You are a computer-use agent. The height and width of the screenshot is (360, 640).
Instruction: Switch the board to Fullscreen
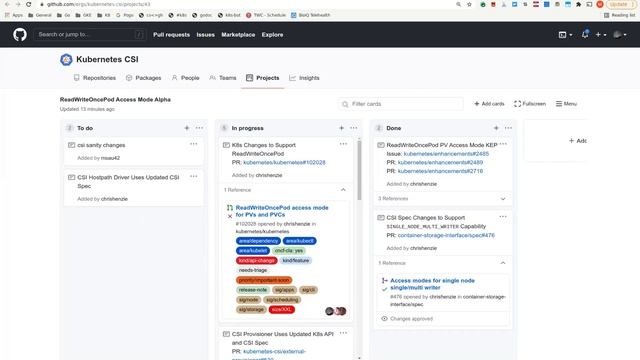tap(530, 104)
